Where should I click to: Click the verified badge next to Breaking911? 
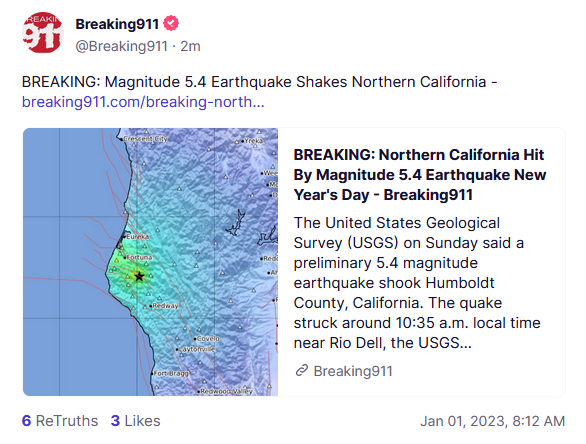171,24
